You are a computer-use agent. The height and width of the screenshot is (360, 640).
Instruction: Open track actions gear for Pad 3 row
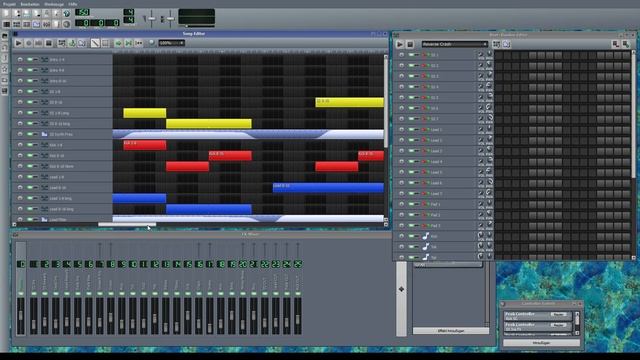(x=402, y=225)
